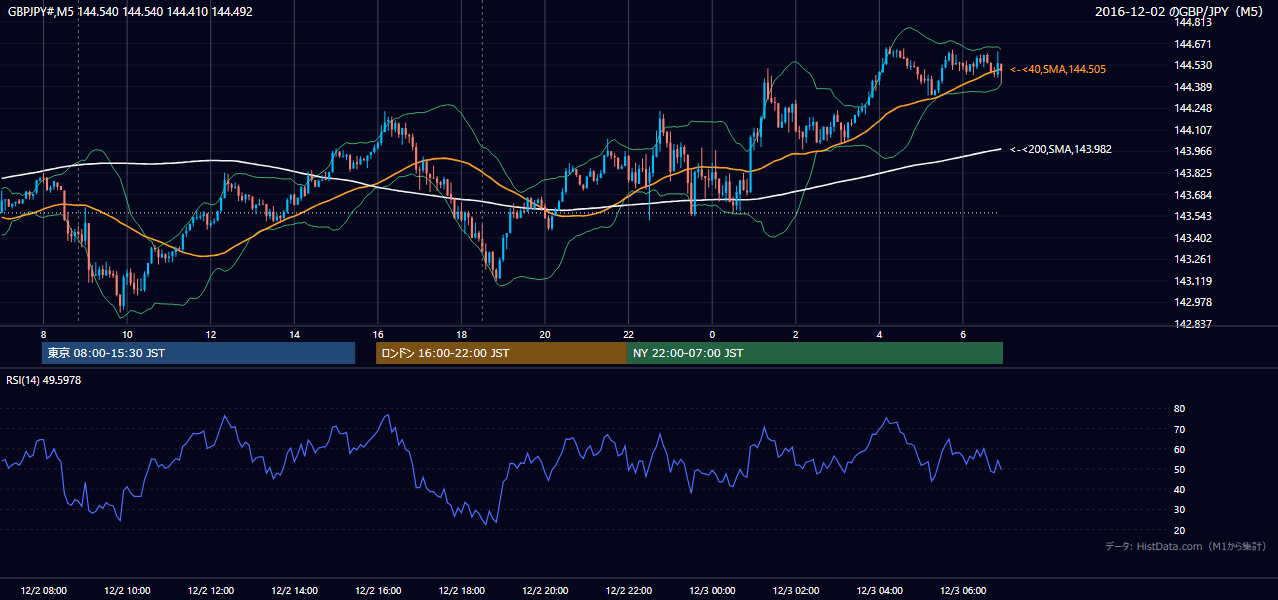1278x600 pixels.
Task: Click the 12/3 06:00 bottom timestamp
Action: (963, 590)
